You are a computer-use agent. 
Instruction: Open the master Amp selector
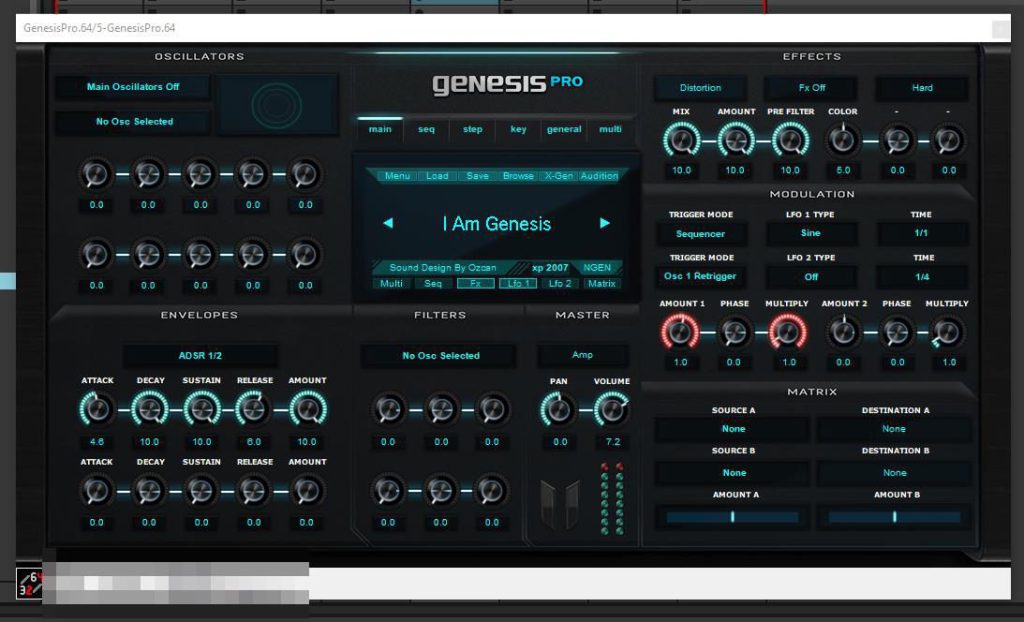(x=583, y=355)
